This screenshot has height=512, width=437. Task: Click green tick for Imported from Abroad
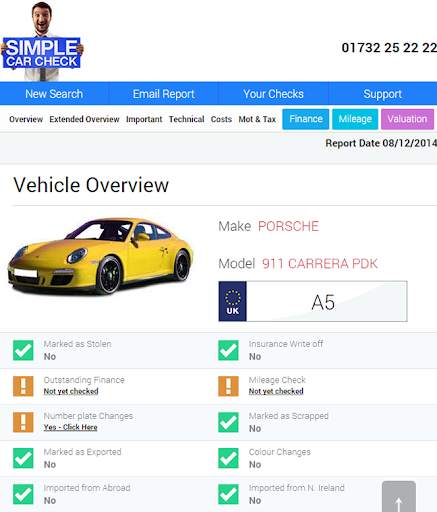click(23, 494)
